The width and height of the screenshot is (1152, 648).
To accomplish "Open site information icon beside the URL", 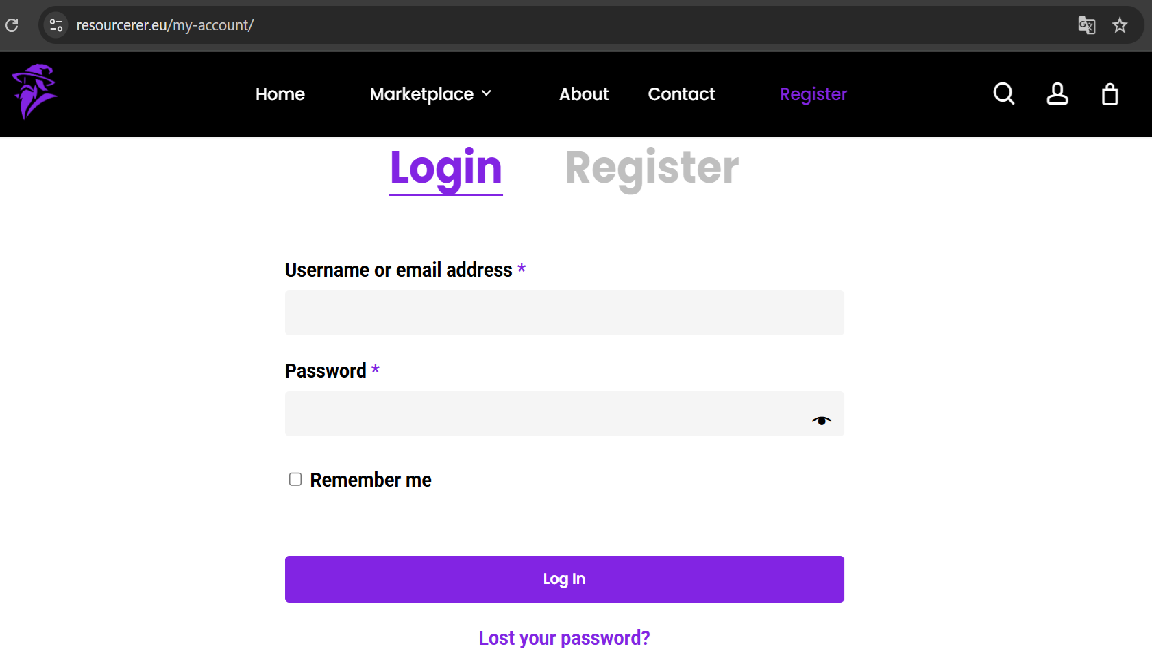I will pos(56,25).
